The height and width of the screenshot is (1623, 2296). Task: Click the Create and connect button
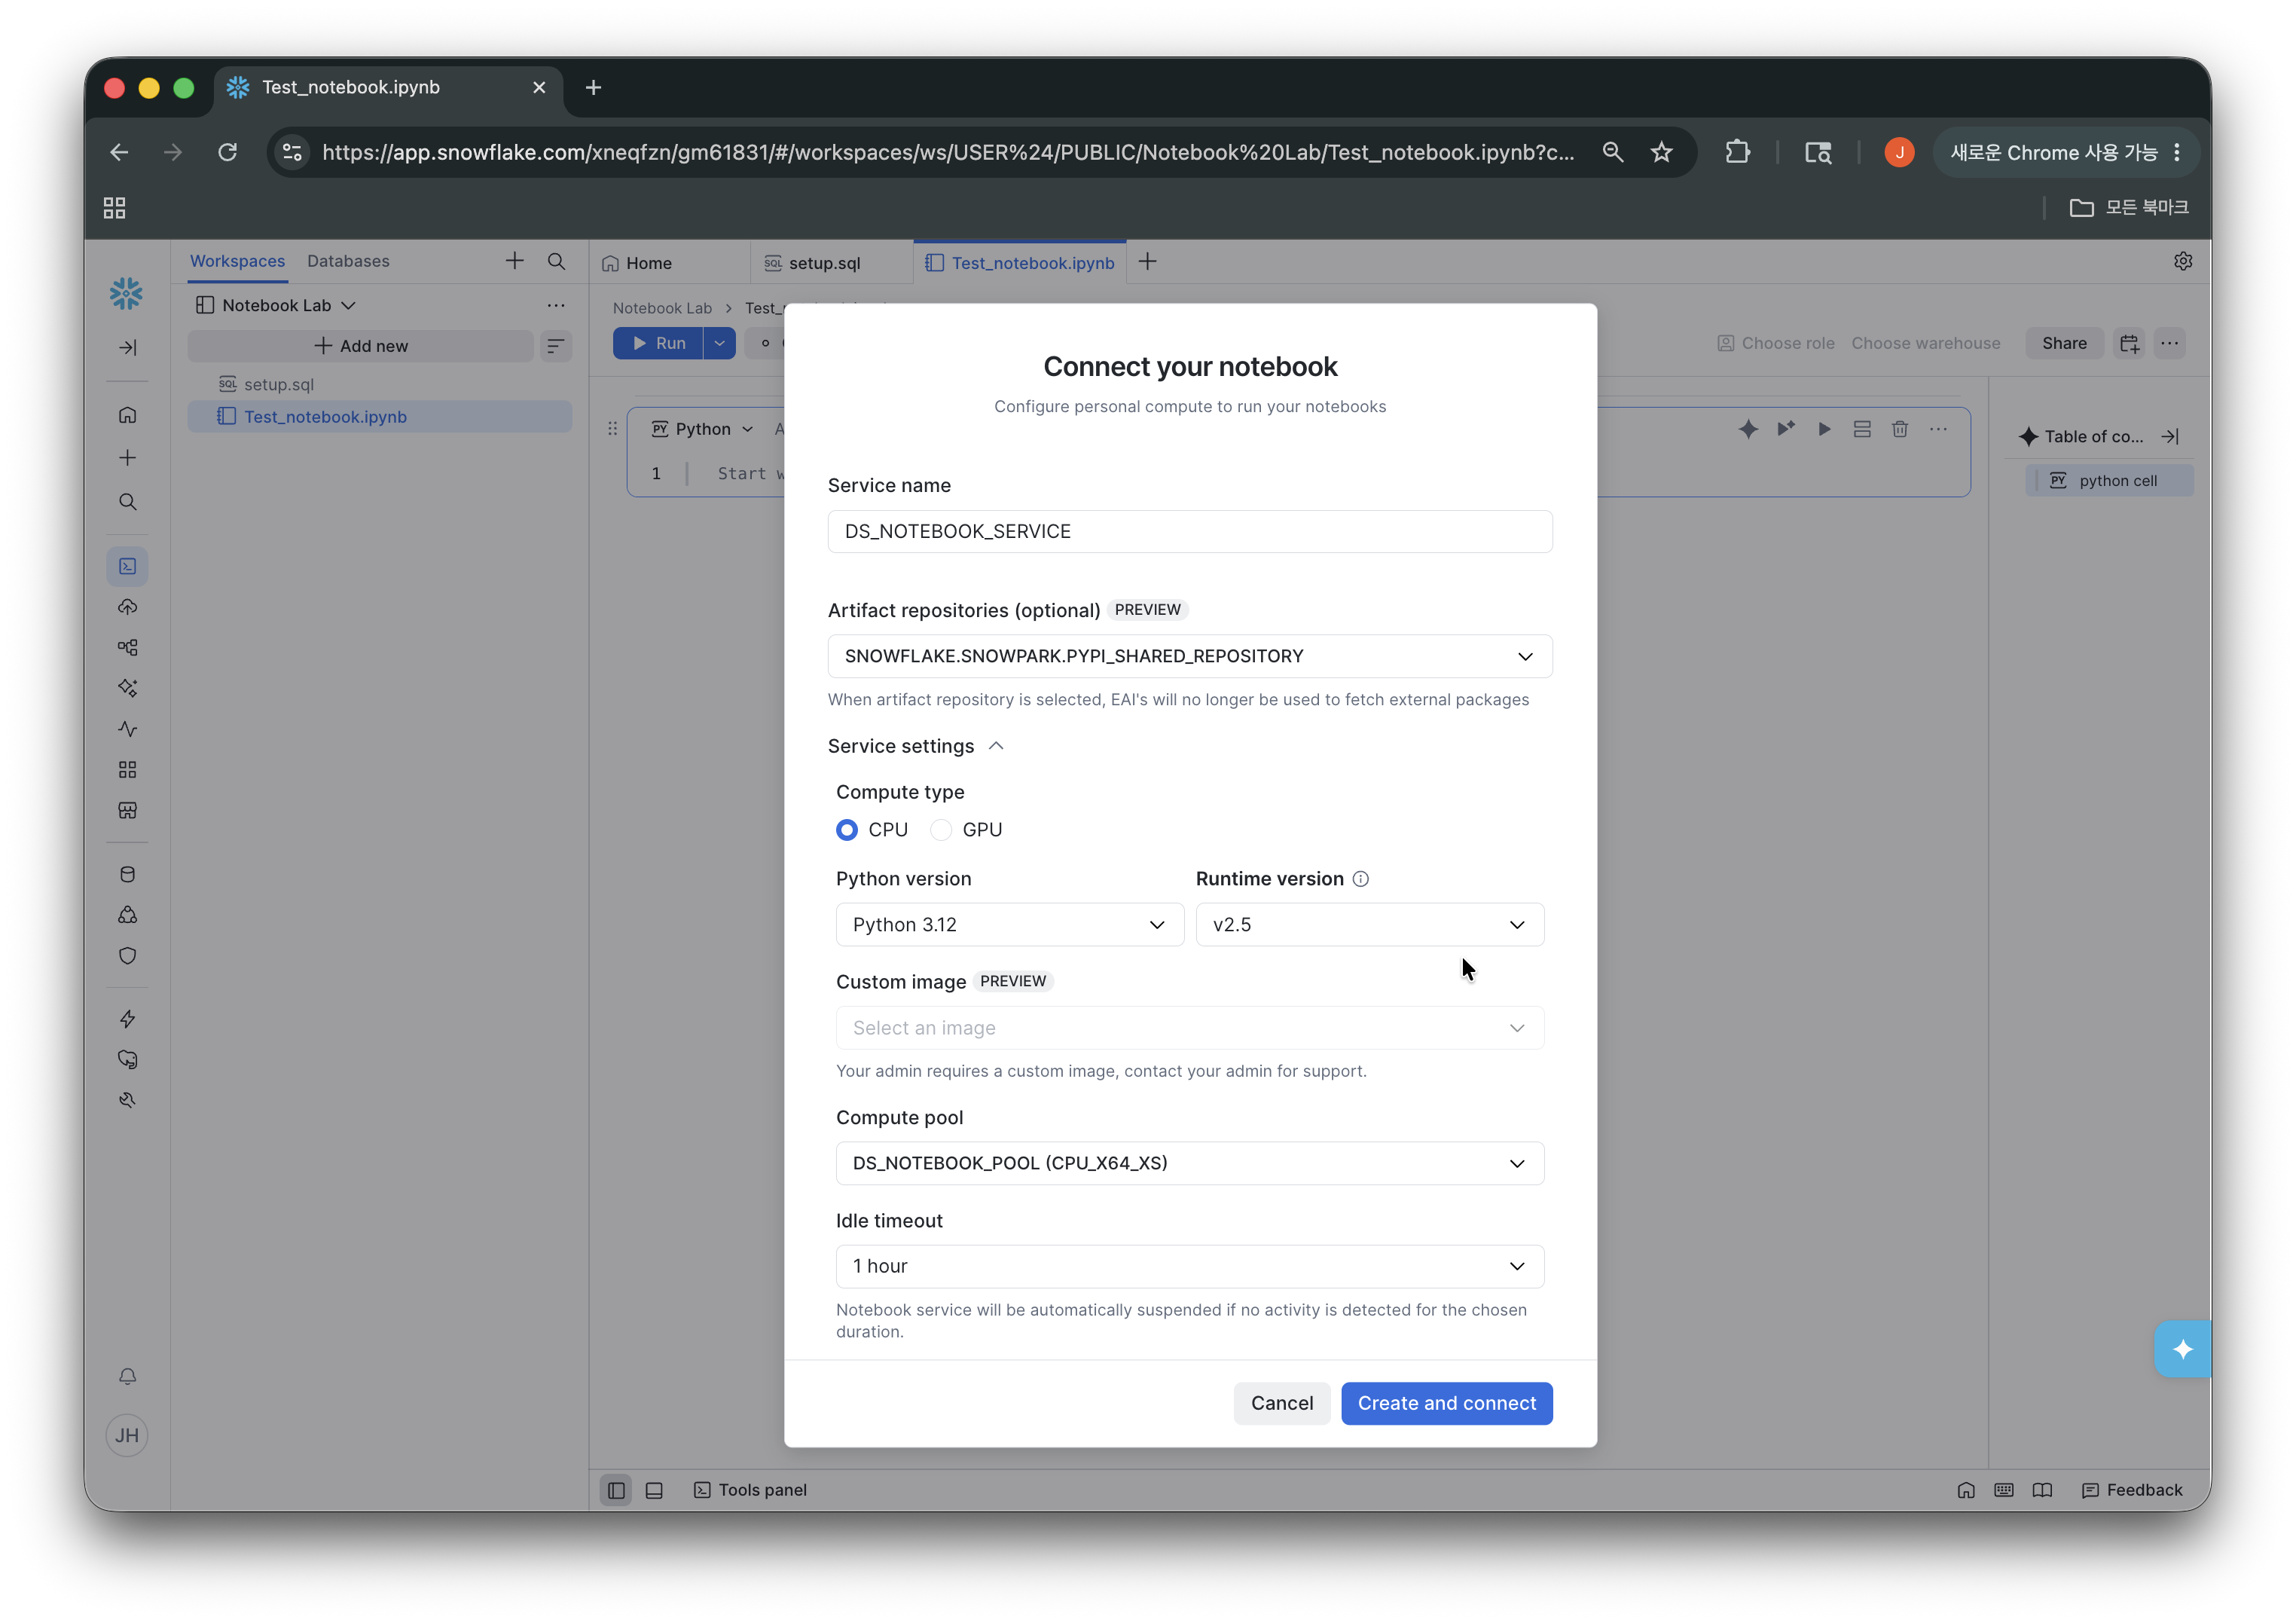pos(1446,1403)
